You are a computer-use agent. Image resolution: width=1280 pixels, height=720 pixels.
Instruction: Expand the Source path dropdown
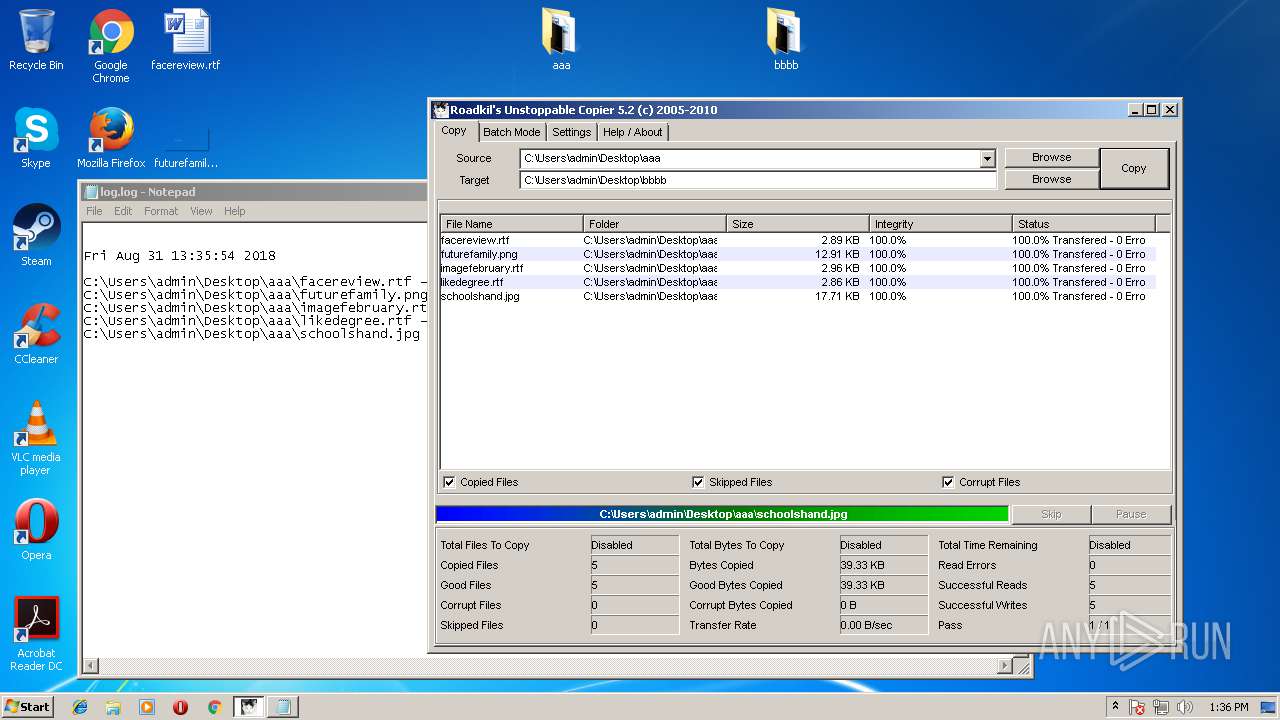tap(987, 158)
